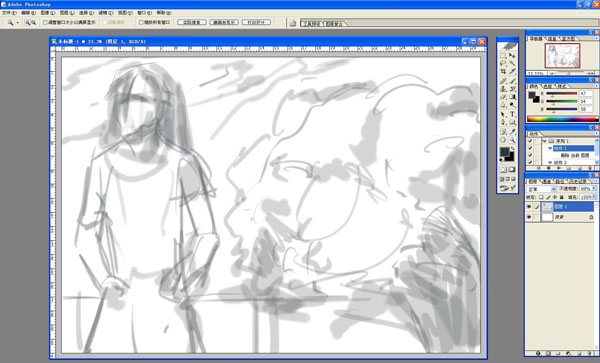The height and width of the screenshot is (363, 600).
Task: Select the Type tool
Action: (512, 114)
